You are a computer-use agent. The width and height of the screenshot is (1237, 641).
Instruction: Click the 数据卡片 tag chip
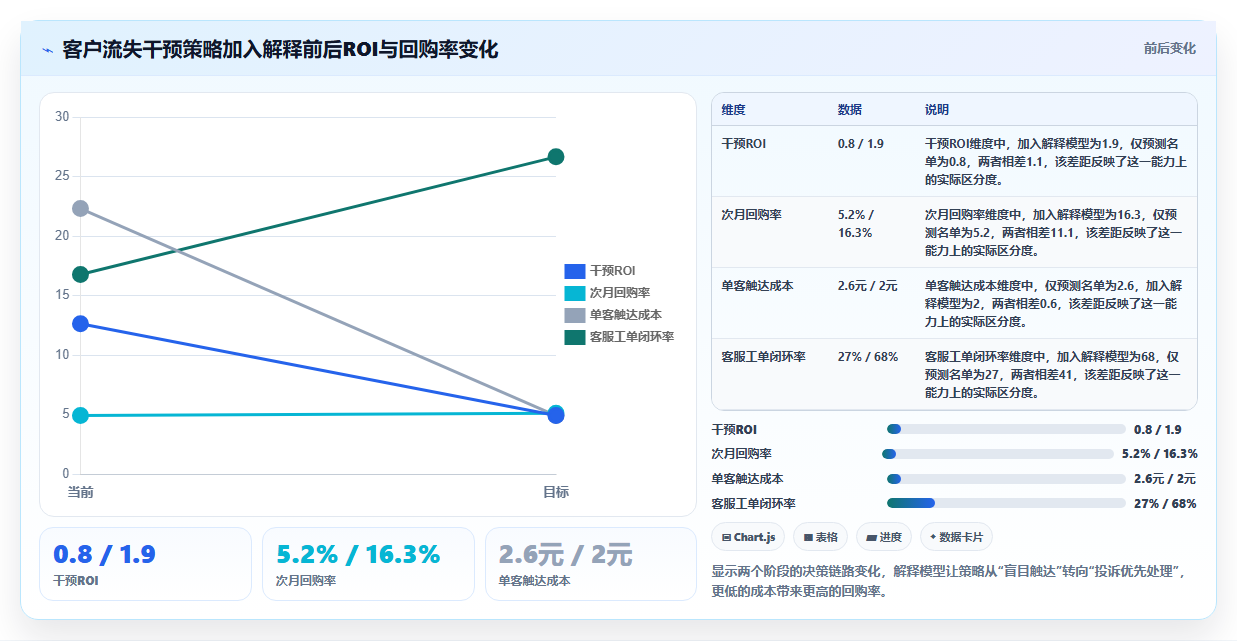[x=956, y=537]
